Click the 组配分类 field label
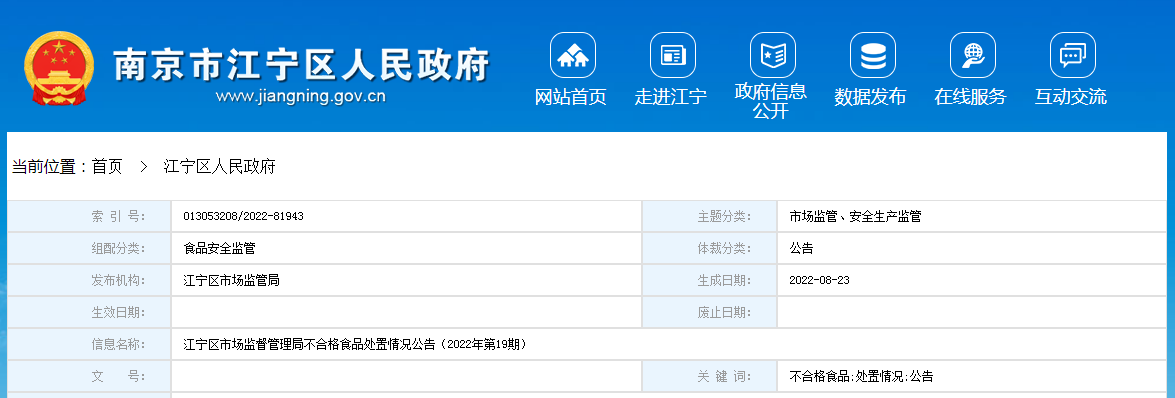 [118, 248]
